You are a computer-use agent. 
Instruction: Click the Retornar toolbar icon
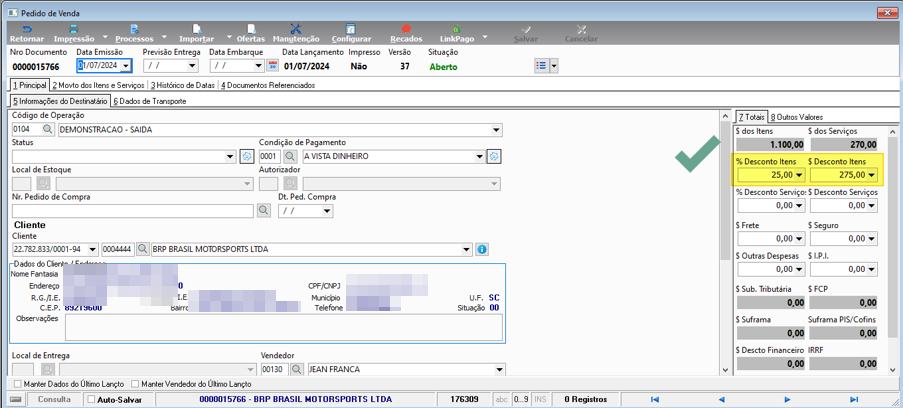click(x=26, y=29)
